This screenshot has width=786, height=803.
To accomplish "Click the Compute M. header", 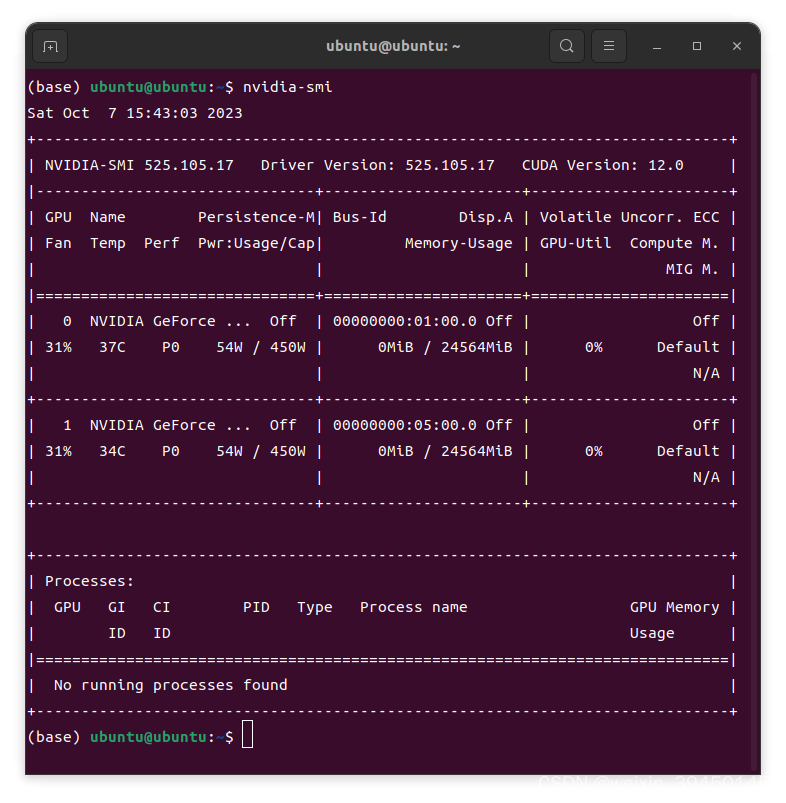I will coord(674,244).
